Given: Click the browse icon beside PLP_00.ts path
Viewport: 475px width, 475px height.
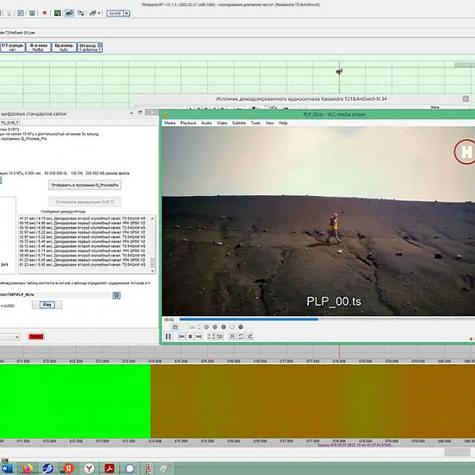Looking at the screenshot, I should tap(116, 295).
